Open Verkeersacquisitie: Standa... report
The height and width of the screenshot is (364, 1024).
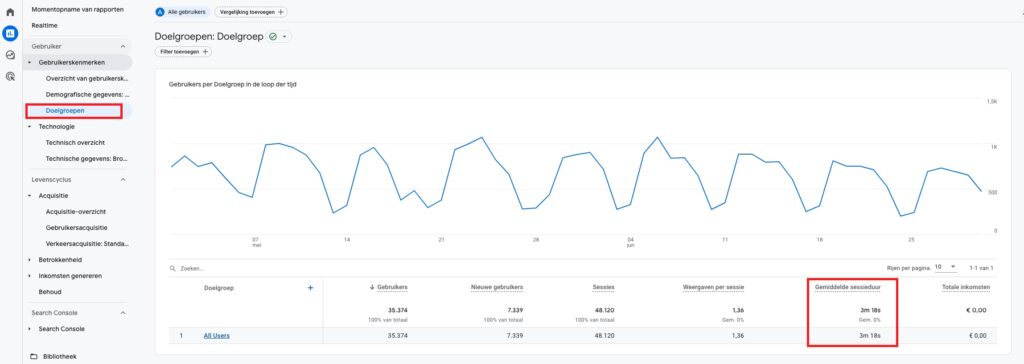(x=88, y=244)
